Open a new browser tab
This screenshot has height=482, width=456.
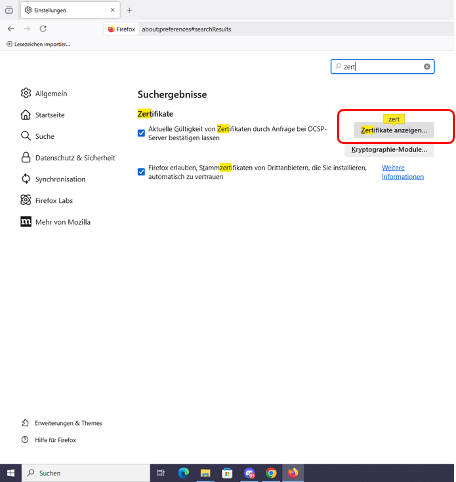click(129, 10)
